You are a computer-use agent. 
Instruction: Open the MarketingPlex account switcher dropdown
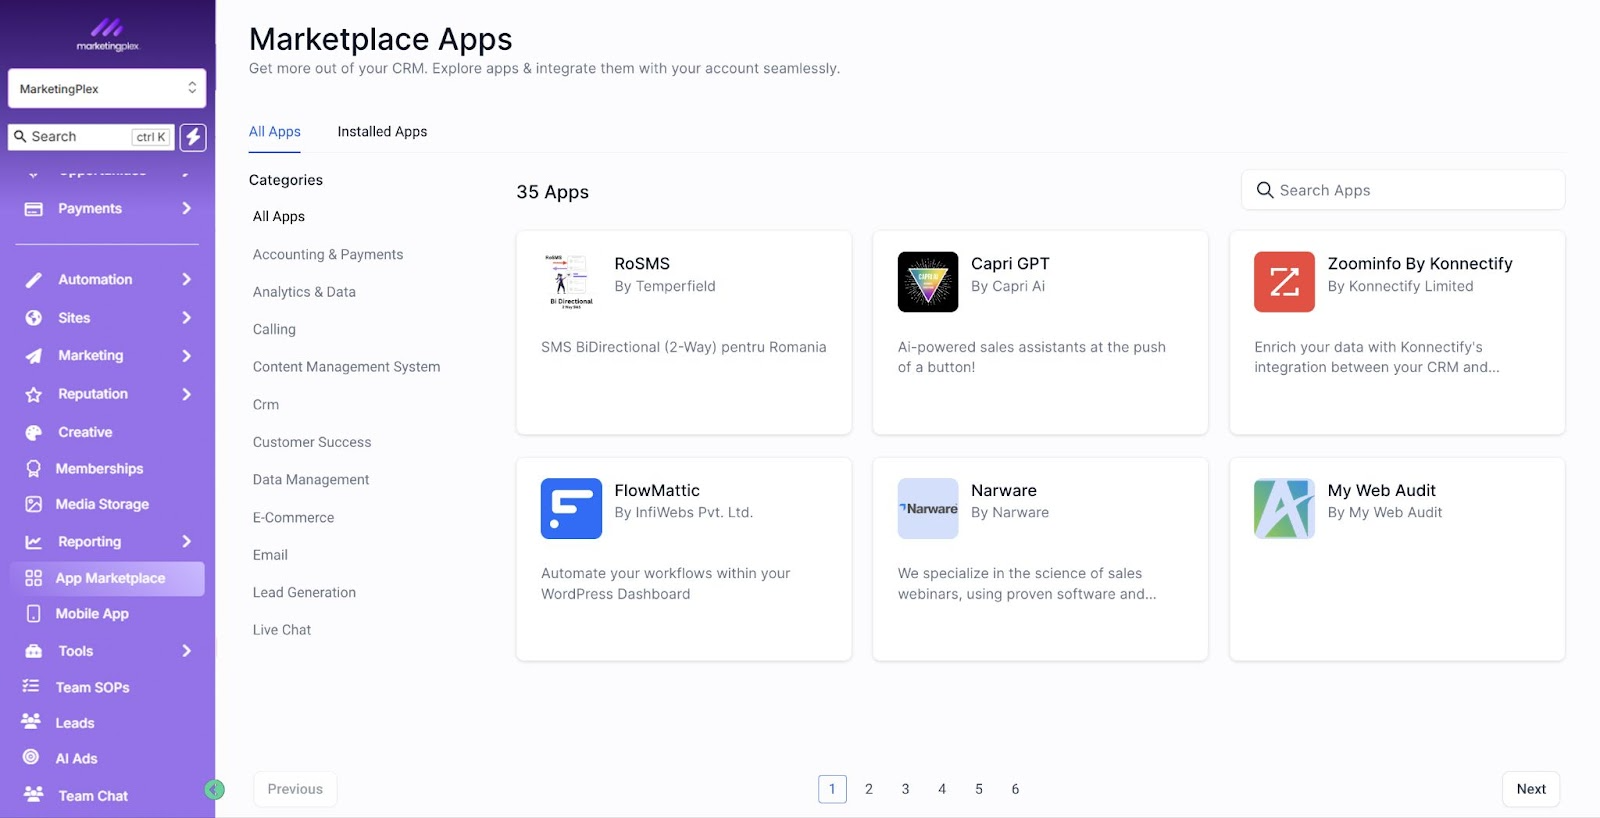(107, 88)
